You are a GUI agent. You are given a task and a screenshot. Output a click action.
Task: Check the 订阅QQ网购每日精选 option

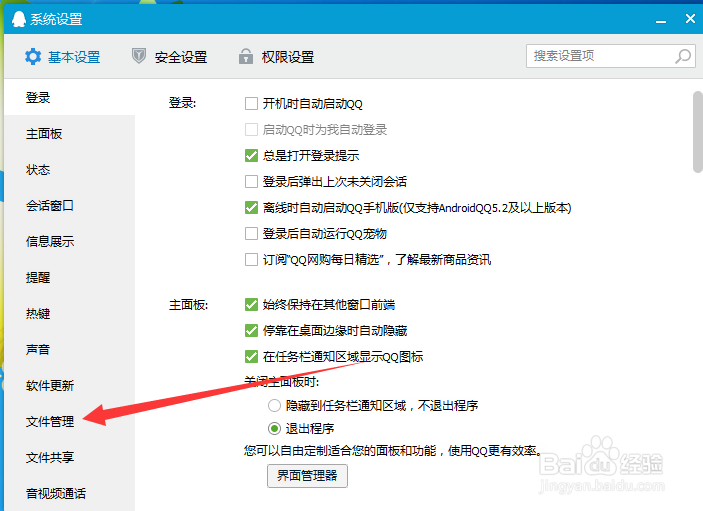[251, 260]
